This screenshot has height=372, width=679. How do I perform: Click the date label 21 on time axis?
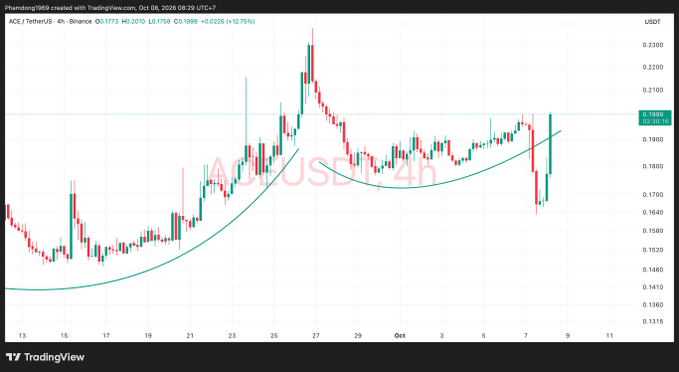190,336
